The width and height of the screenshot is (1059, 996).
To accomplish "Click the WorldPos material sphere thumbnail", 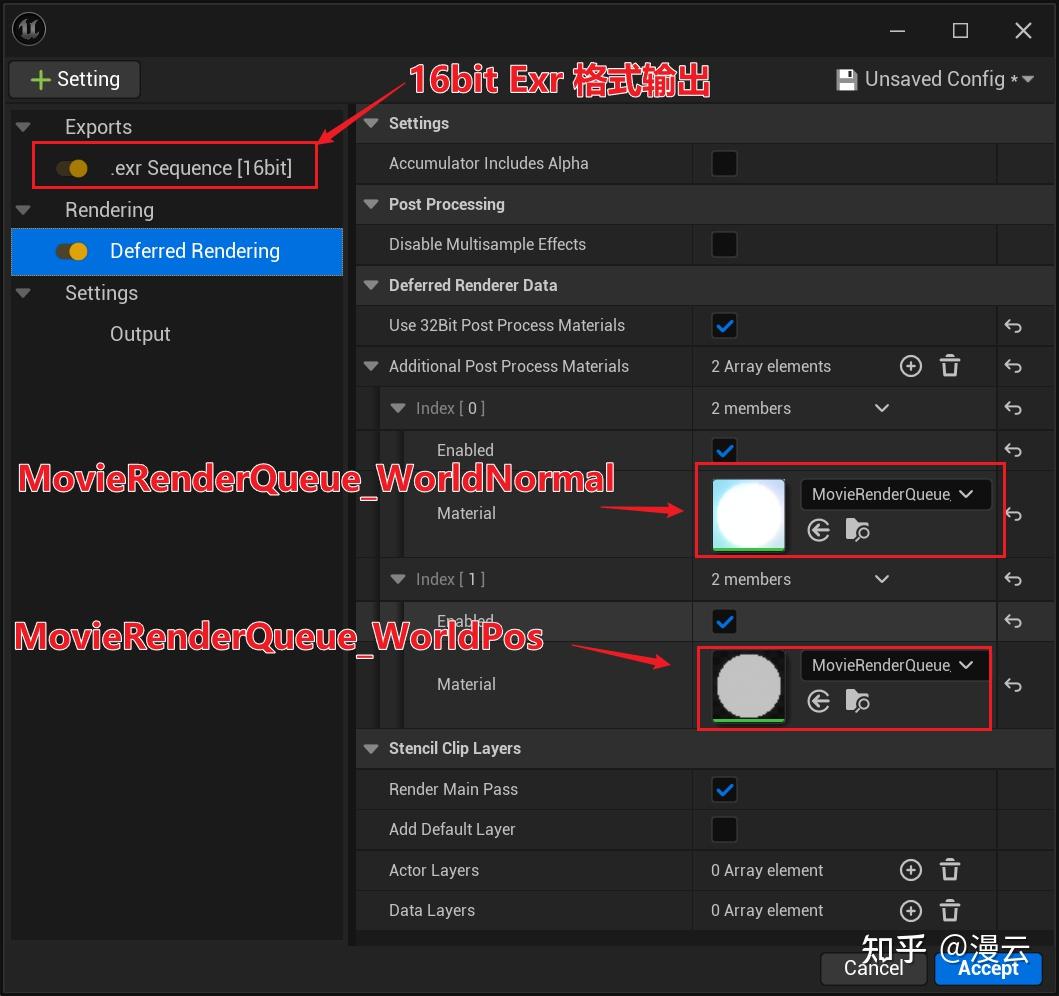I will click(x=748, y=686).
